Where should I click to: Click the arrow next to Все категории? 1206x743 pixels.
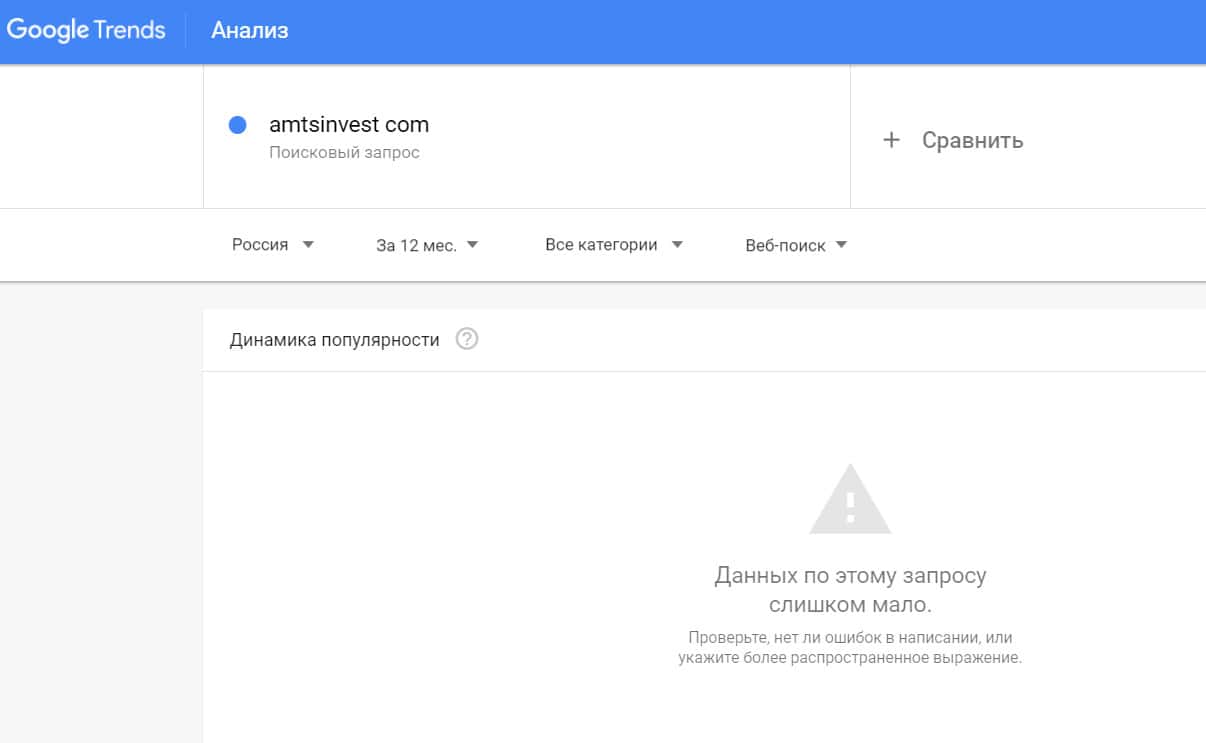(677, 245)
